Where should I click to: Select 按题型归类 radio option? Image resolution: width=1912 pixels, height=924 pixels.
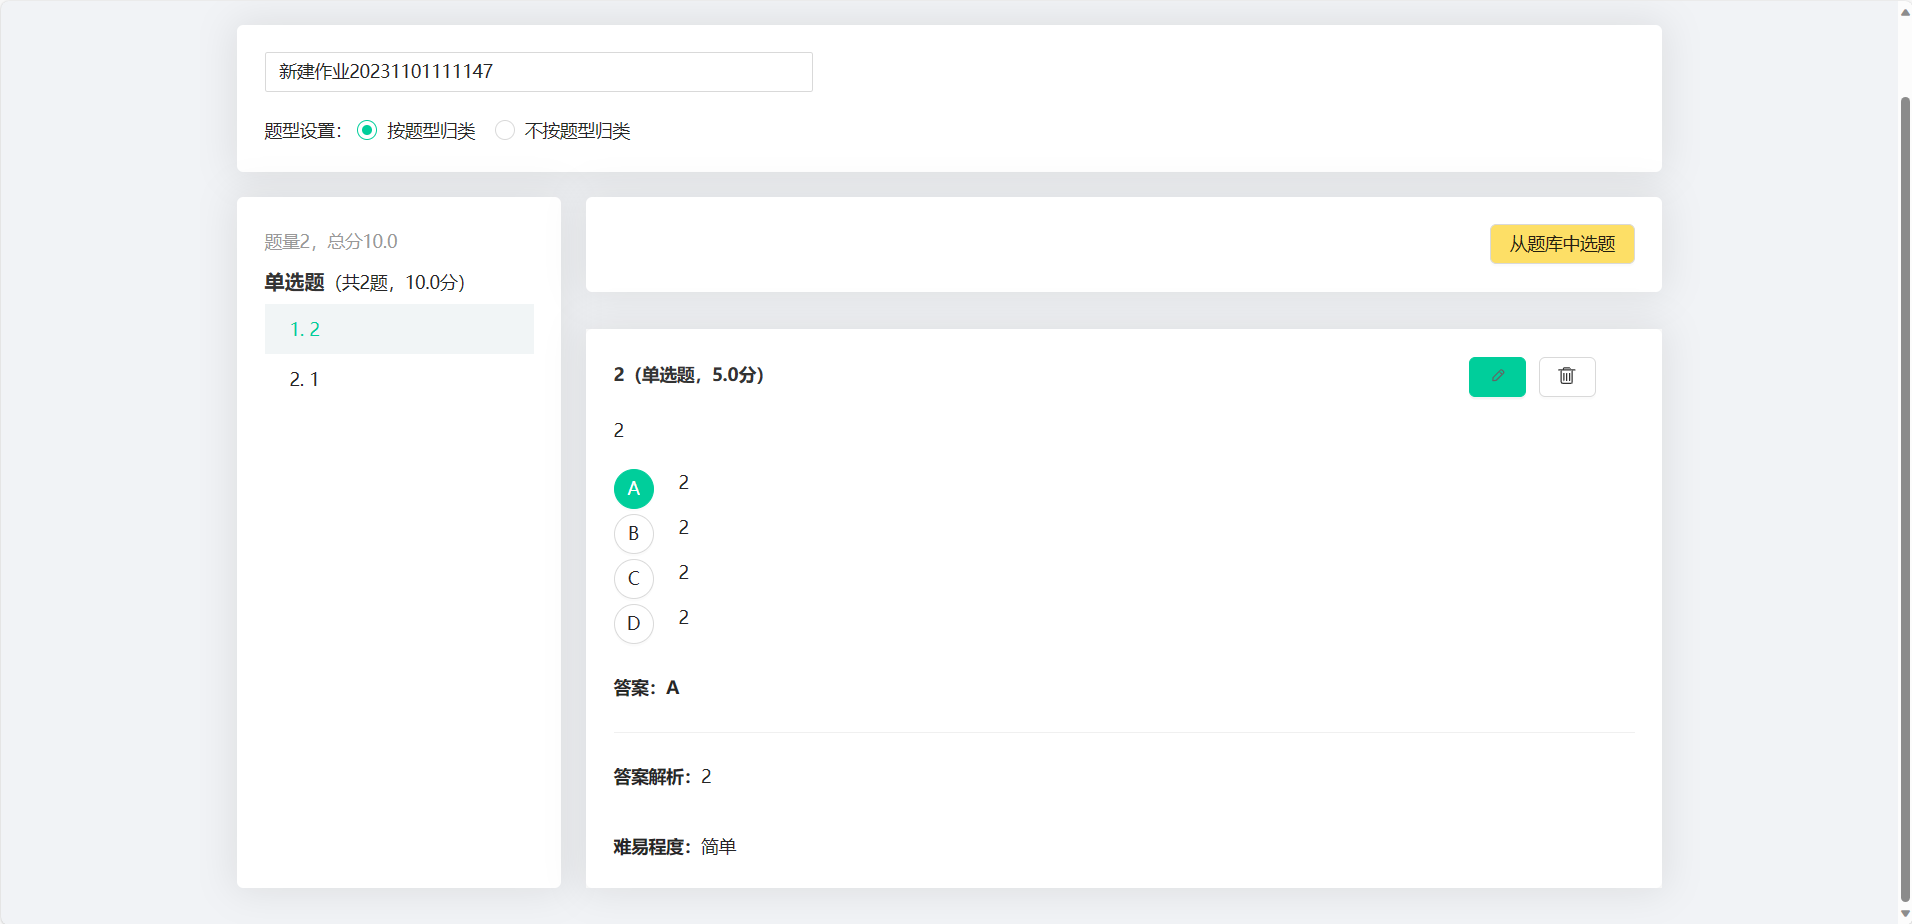(367, 130)
